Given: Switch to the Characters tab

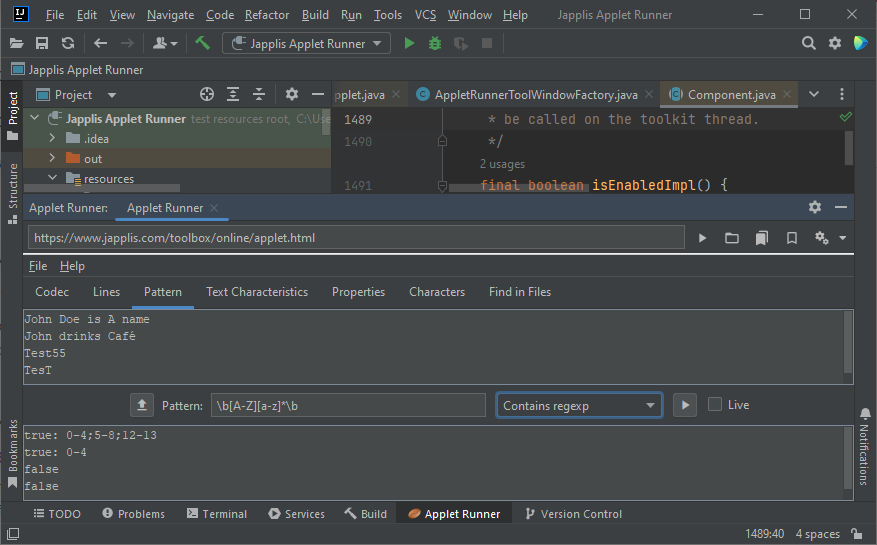Looking at the screenshot, I should click(437, 292).
